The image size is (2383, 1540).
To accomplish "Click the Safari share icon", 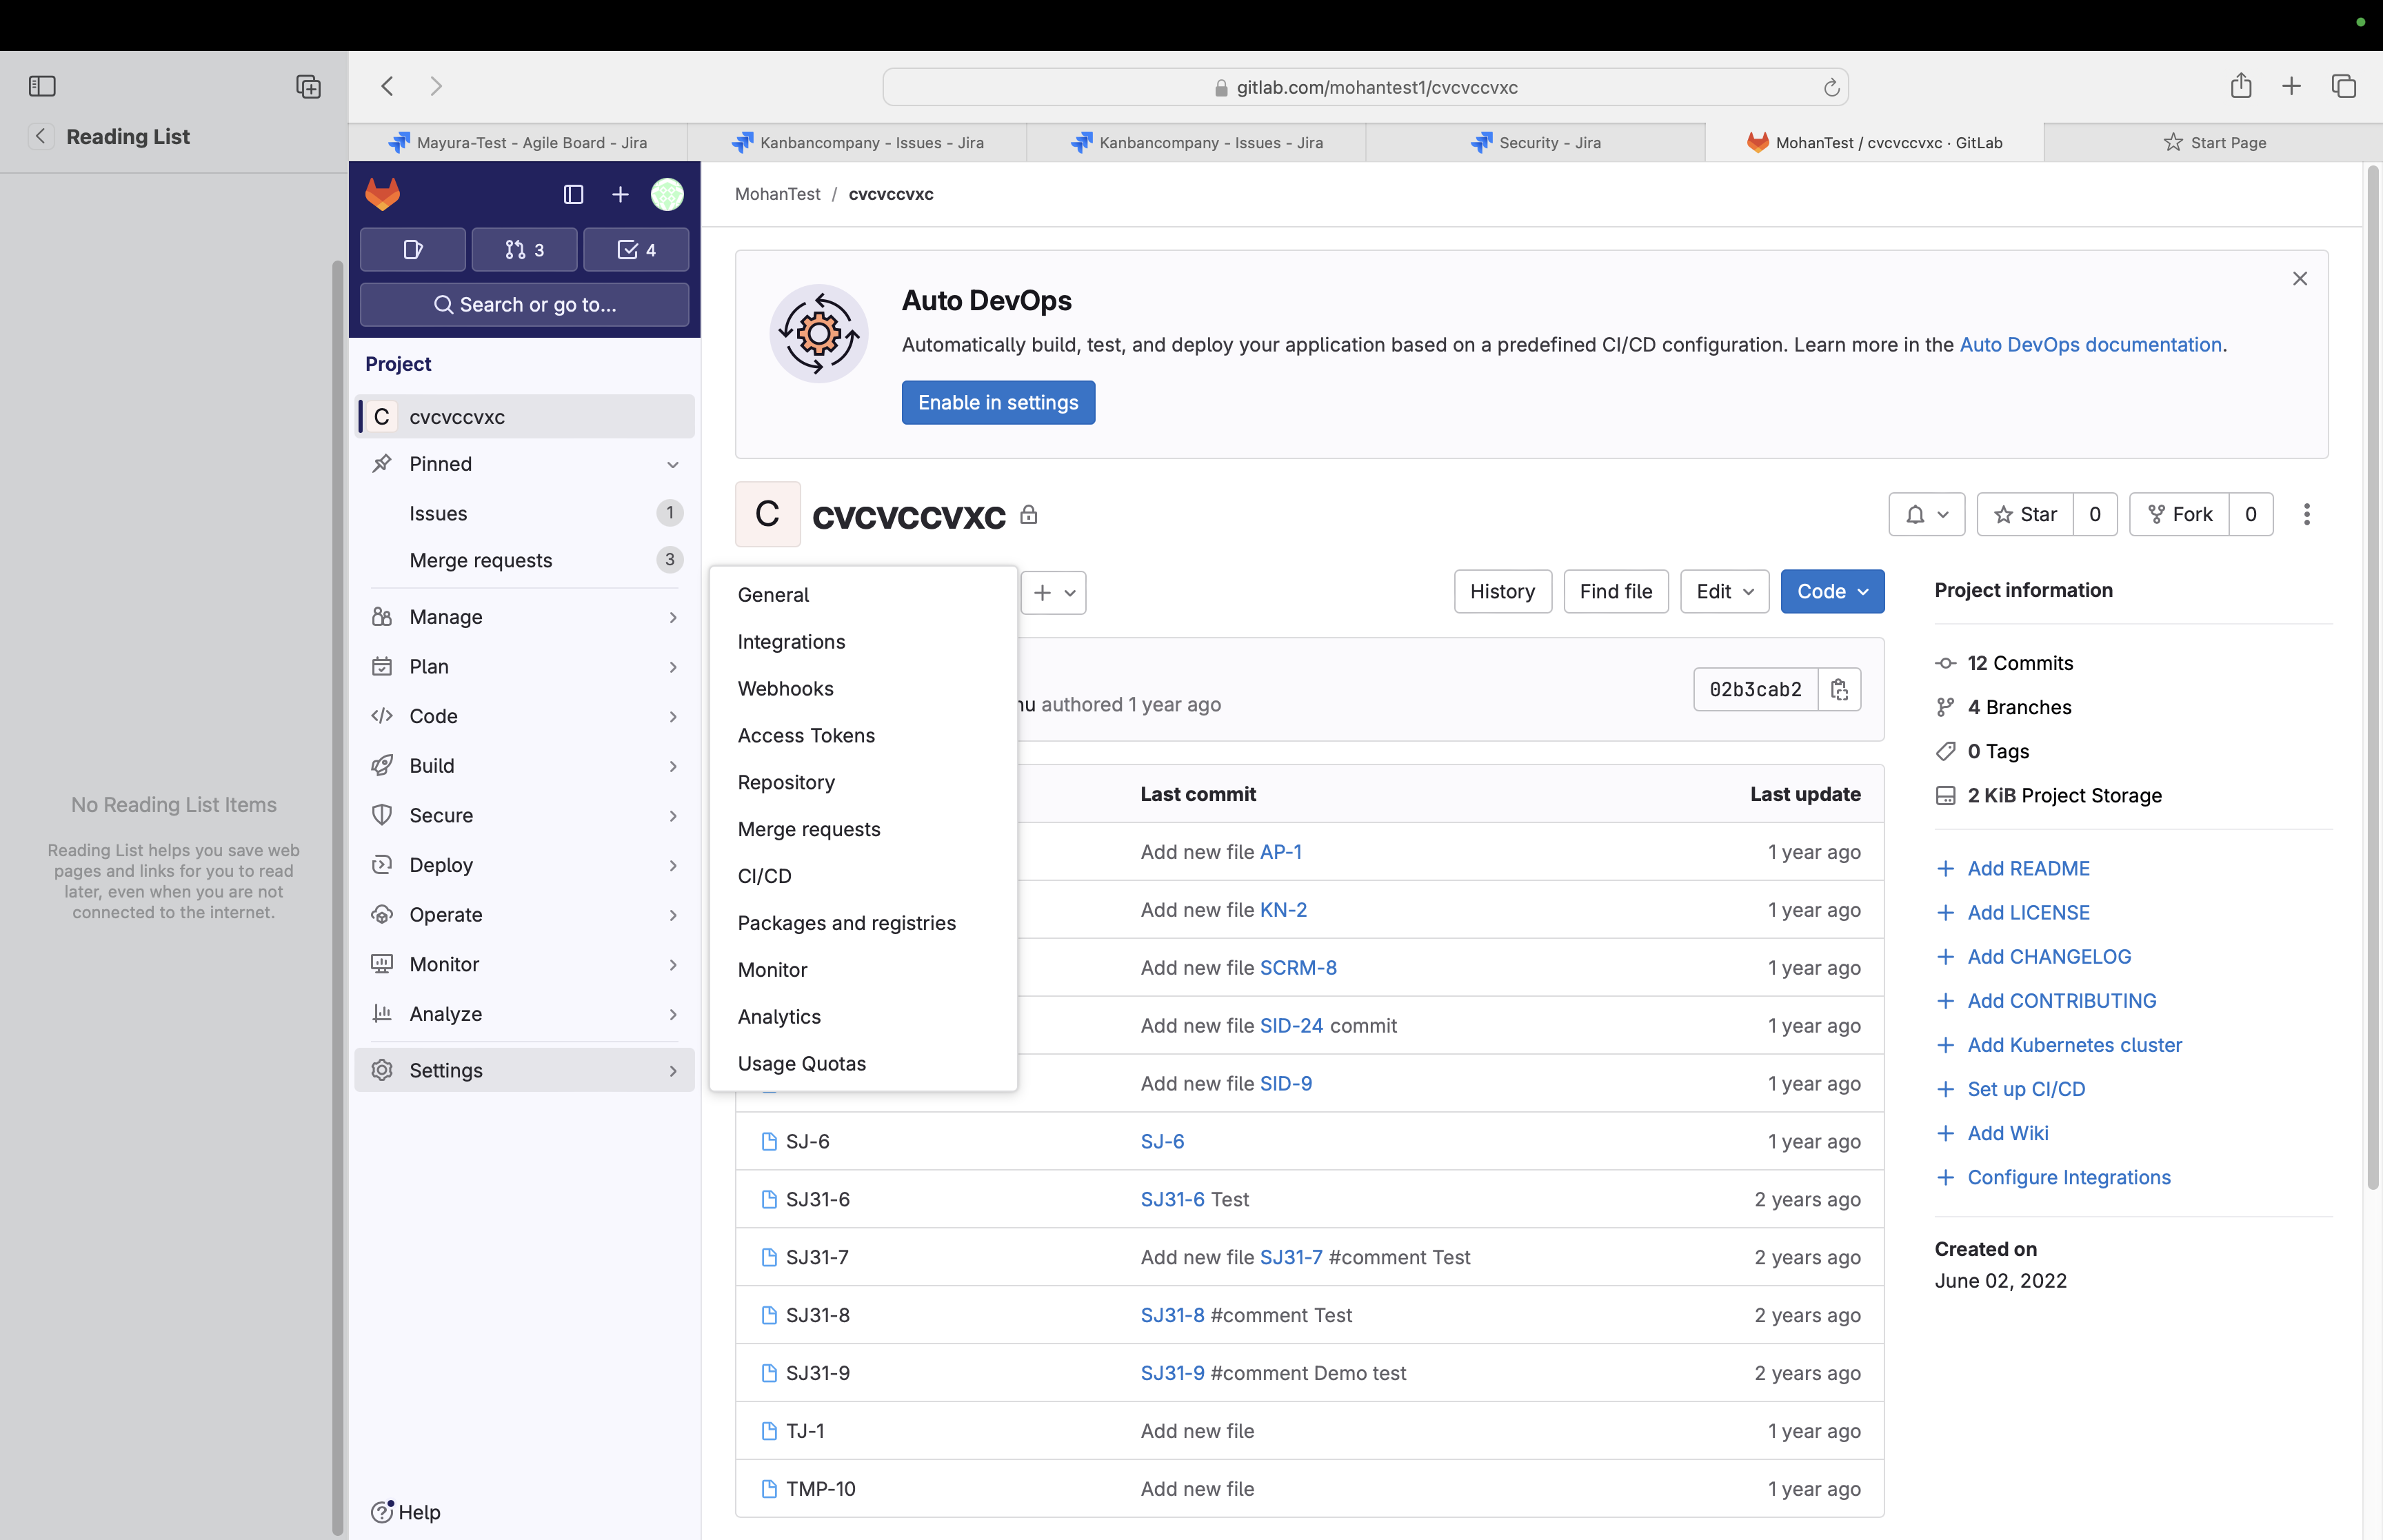I will (2240, 86).
